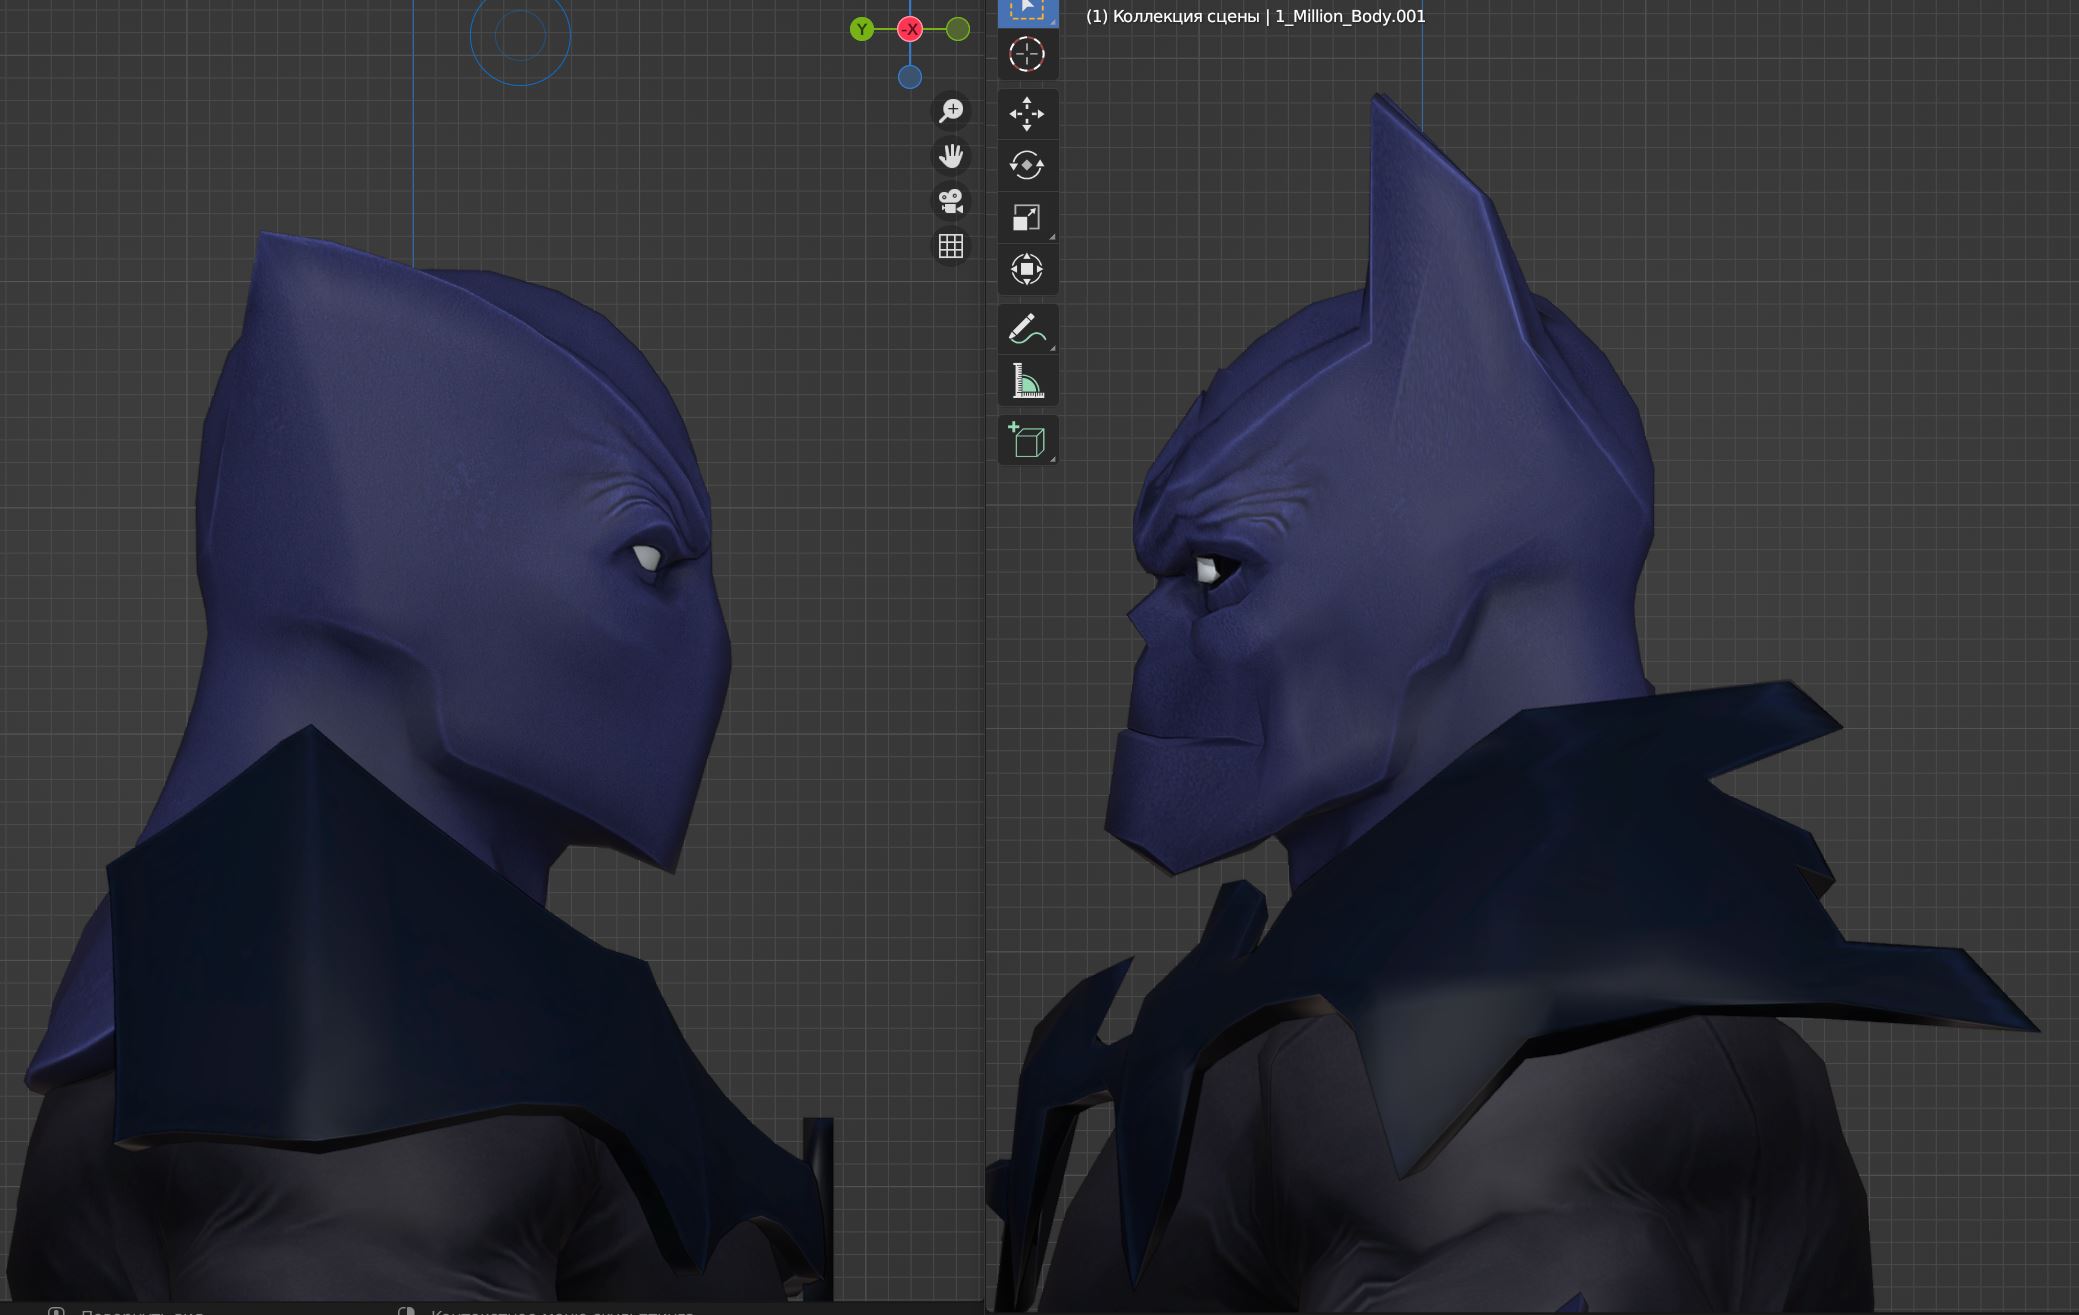This screenshot has height=1315, width=2079.
Task: Click the hand pan view button
Action: click(951, 156)
